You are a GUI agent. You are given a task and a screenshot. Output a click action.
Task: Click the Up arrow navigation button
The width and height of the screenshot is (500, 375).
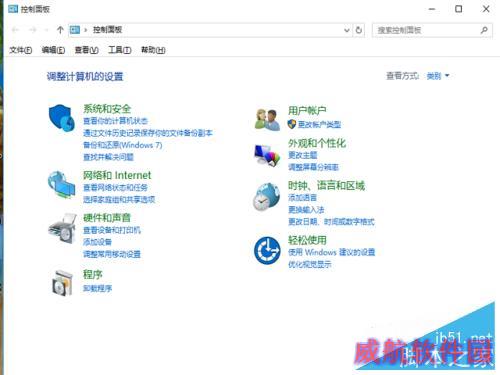[x=60, y=30]
